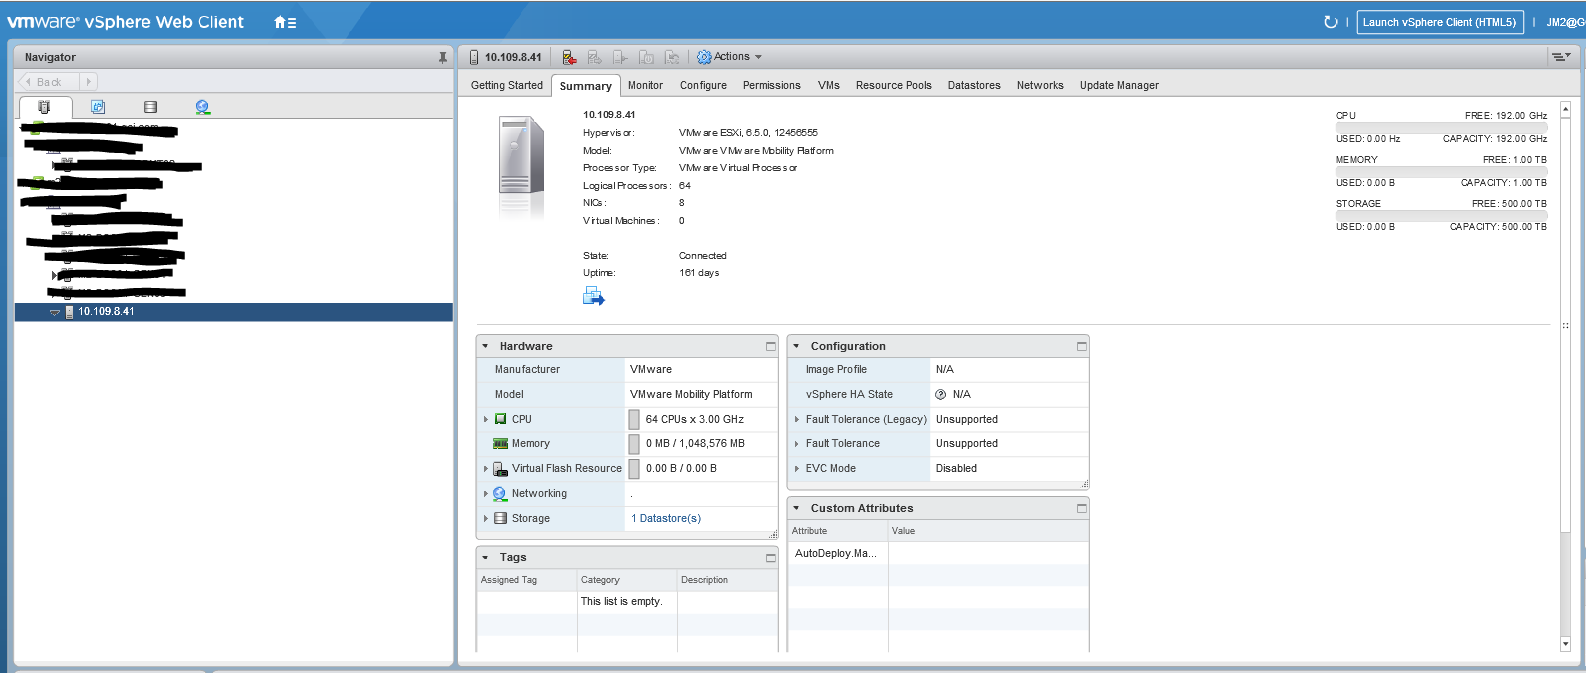
Task: Switch to the Monitor tab
Action: point(645,85)
